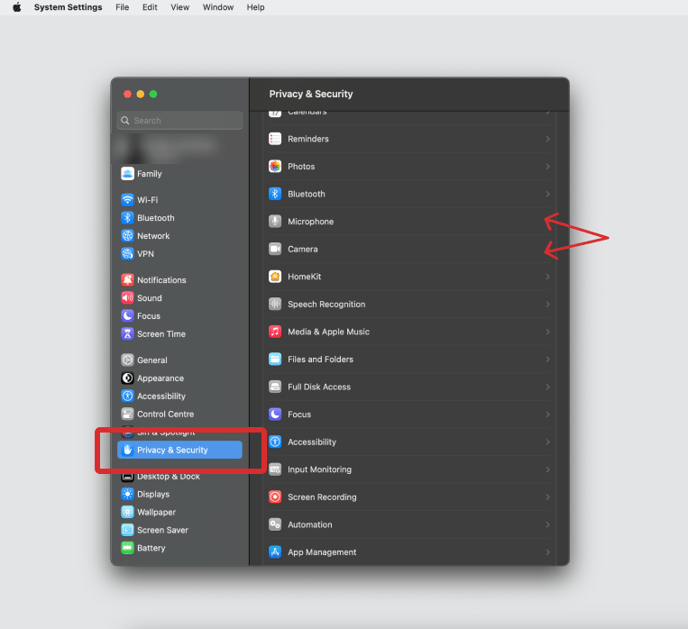Expand the Media & Apple Music chevron

click(548, 332)
